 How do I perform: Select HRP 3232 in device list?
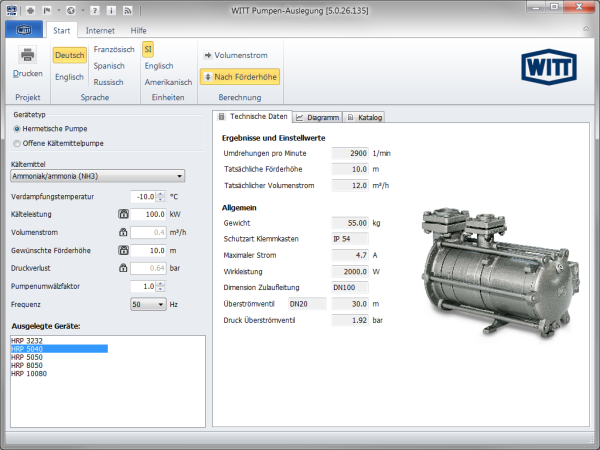(27, 341)
